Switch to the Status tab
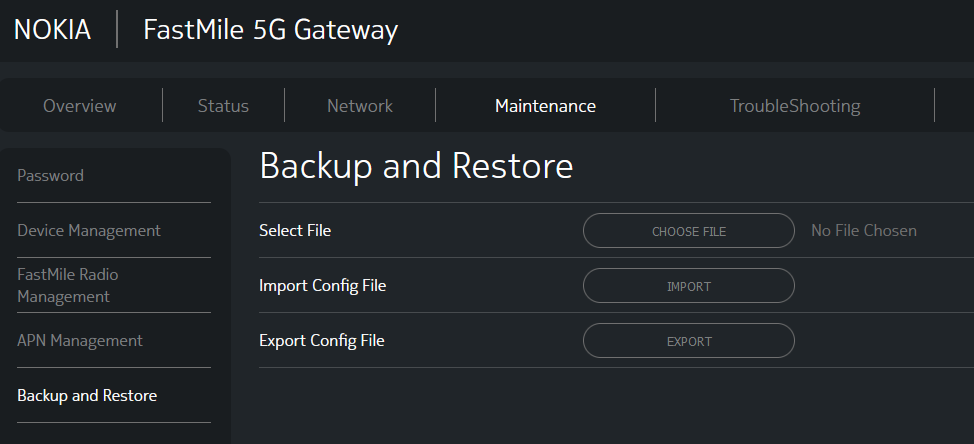The image size is (974, 444). [223, 106]
